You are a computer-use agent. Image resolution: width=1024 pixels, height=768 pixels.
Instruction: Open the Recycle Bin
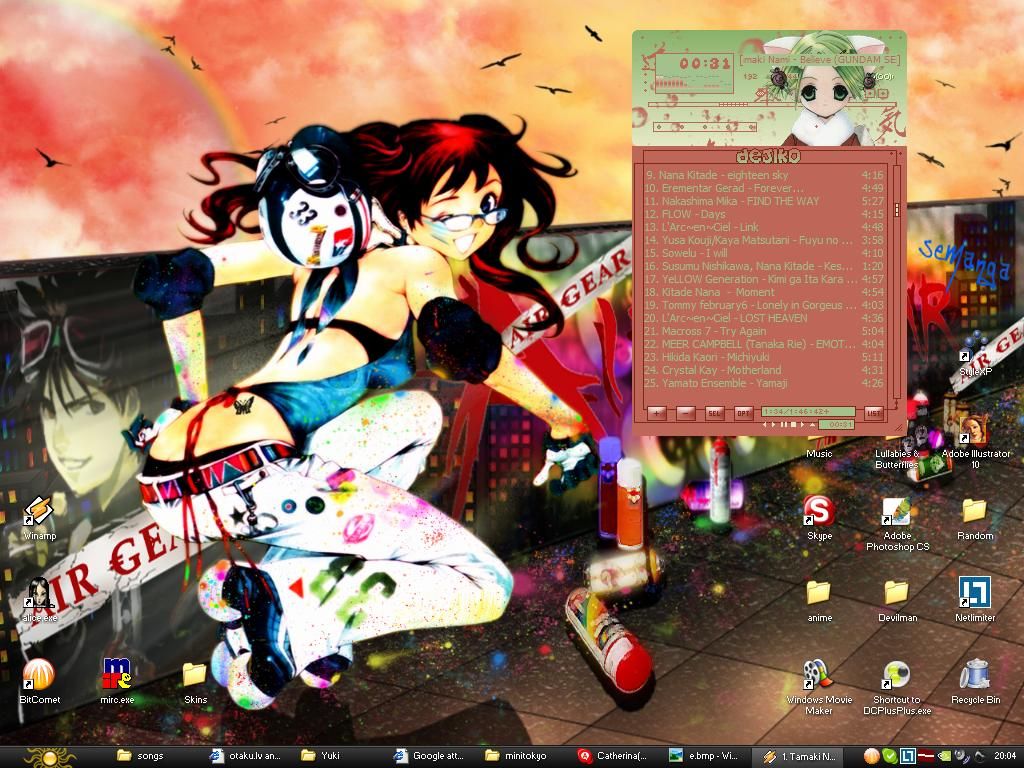975,681
